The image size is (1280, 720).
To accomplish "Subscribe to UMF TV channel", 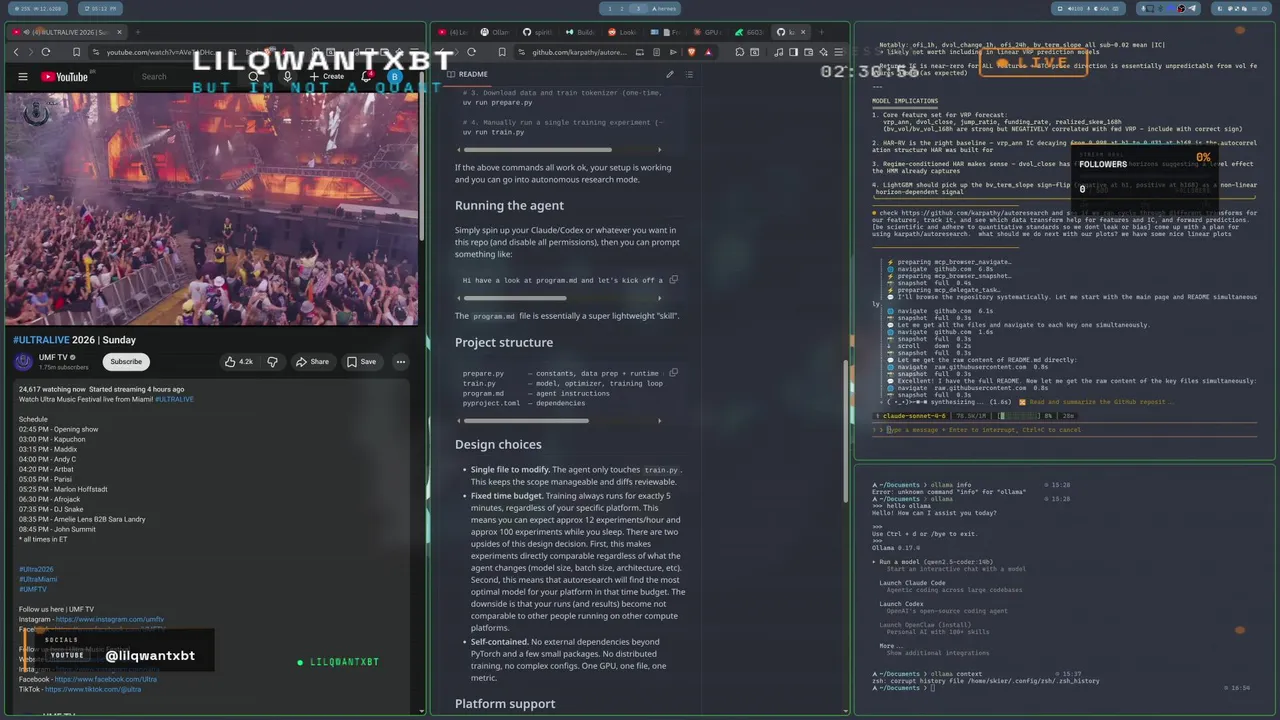I will [x=126, y=362].
